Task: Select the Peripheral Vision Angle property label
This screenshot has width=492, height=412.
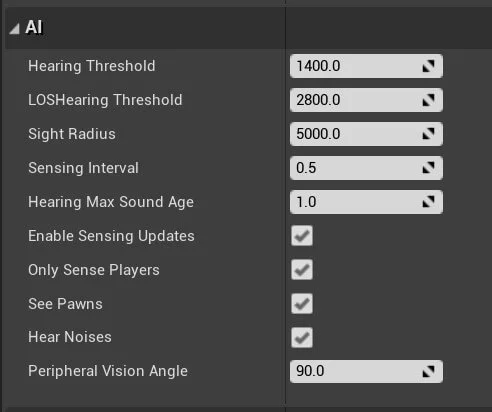Action: [x=108, y=371]
